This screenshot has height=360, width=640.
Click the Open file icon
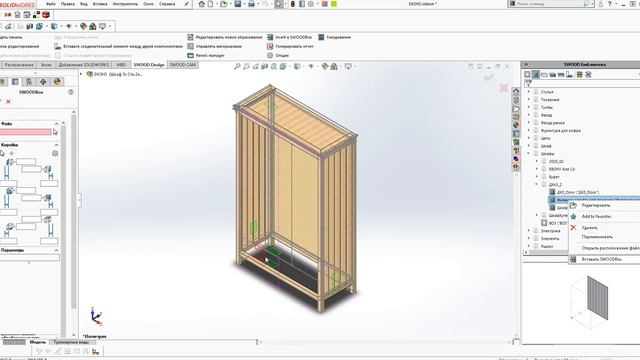coord(223,4)
